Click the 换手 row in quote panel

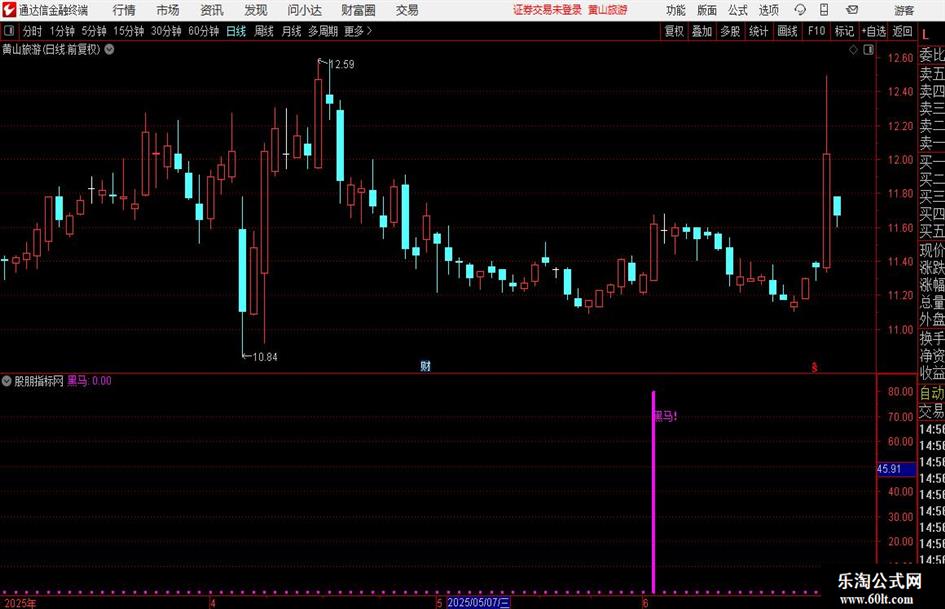click(932, 338)
